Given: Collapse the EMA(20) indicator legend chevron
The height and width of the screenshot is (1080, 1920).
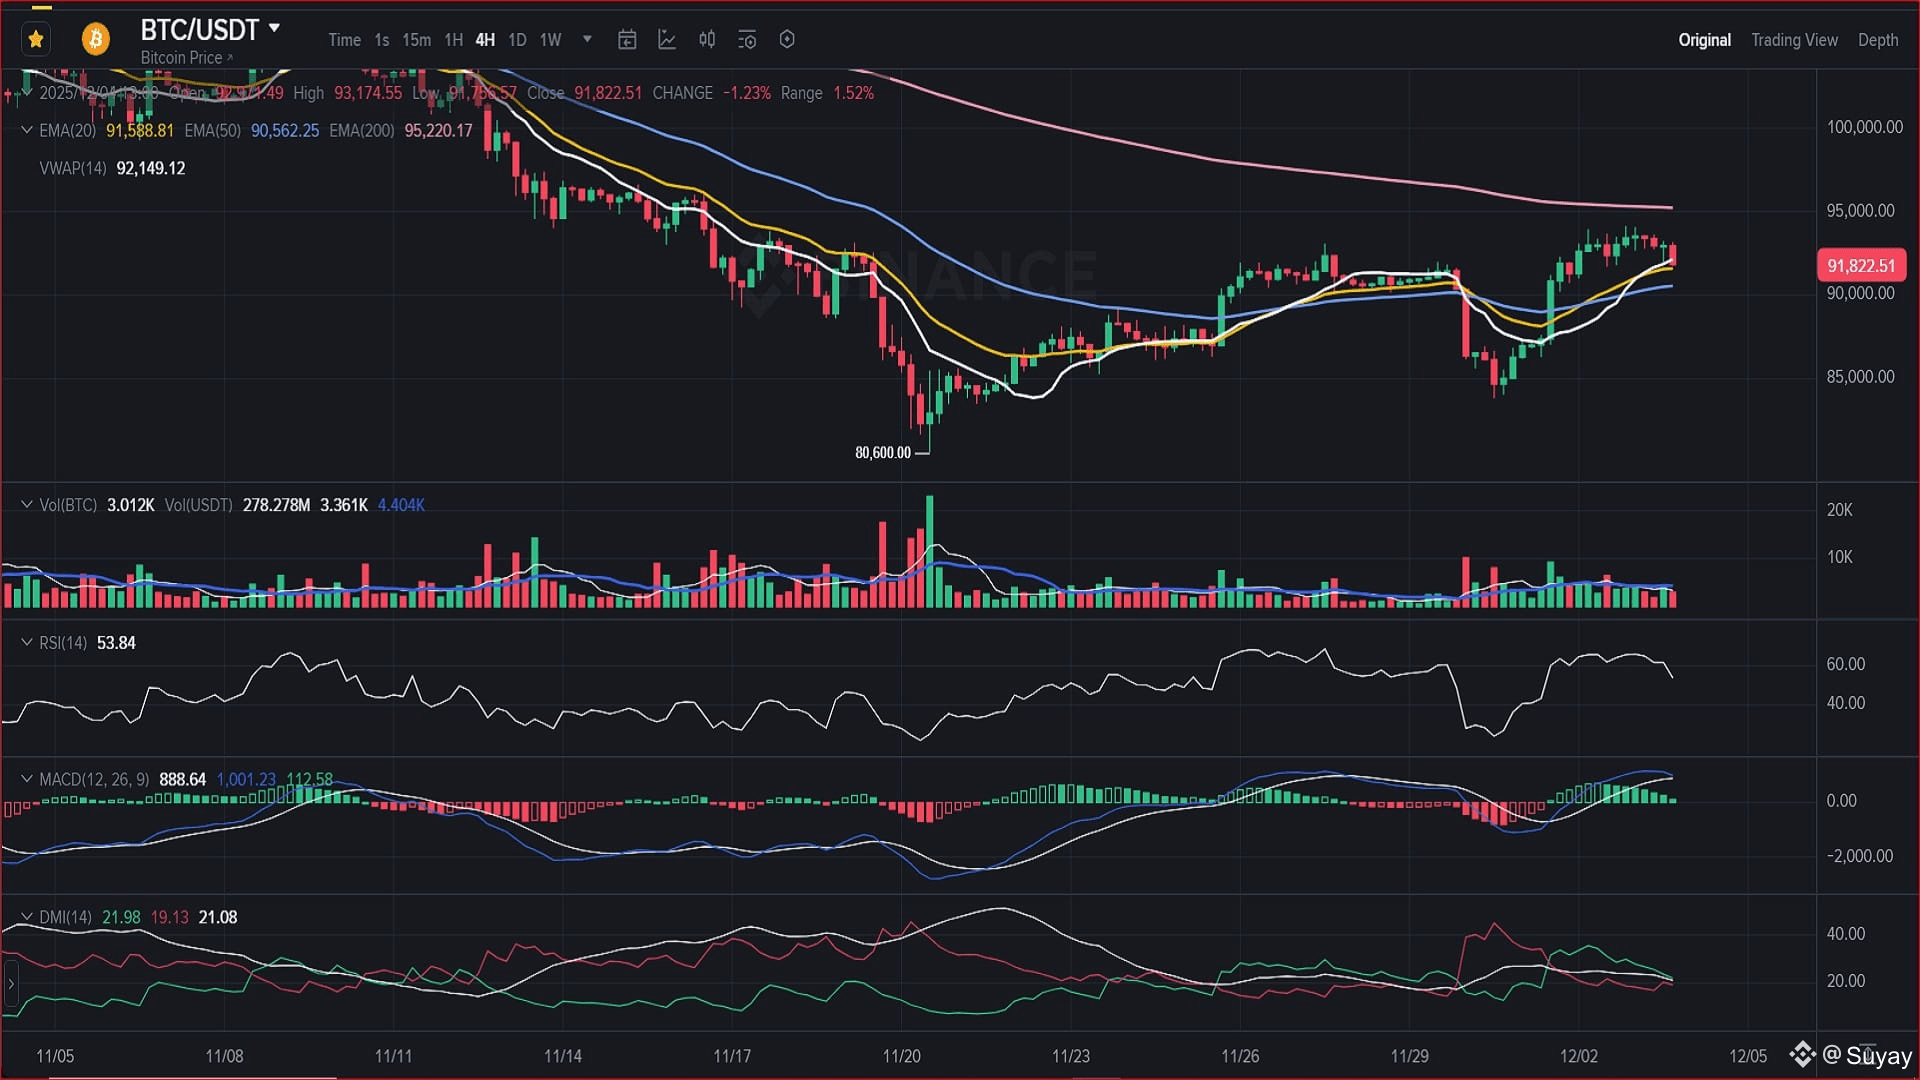Looking at the screenshot, I should click(27, 130).
